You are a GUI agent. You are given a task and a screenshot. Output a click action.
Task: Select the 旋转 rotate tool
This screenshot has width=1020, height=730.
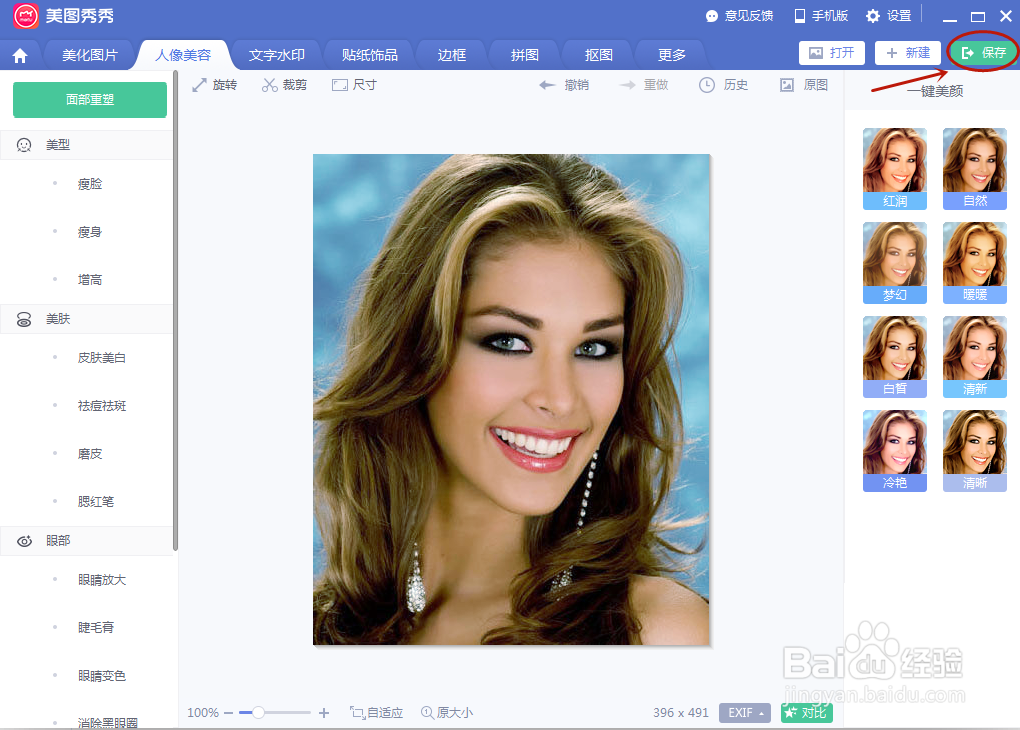click(x=215, y=85)
